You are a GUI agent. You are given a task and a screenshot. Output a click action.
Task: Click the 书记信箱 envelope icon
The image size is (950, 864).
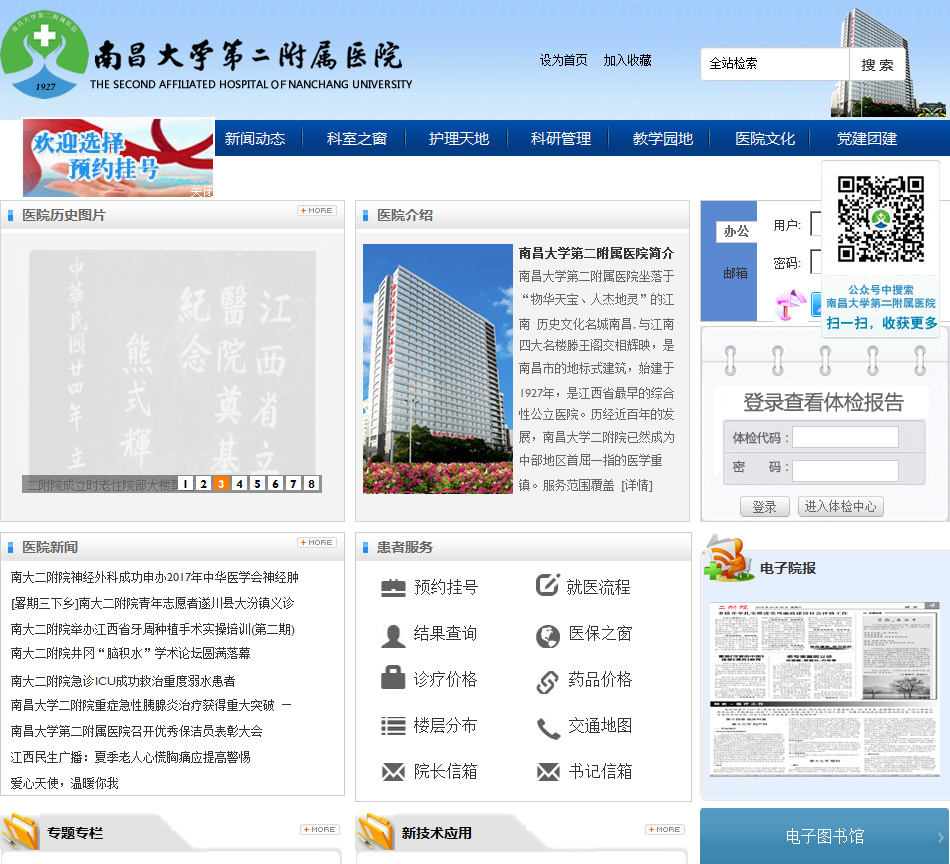click(x=548, y=771)
